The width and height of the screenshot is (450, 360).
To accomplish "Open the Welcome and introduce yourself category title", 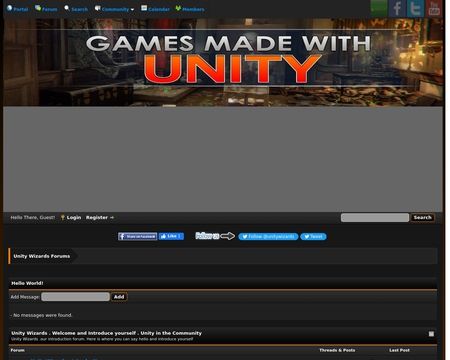I will (106, 333).
